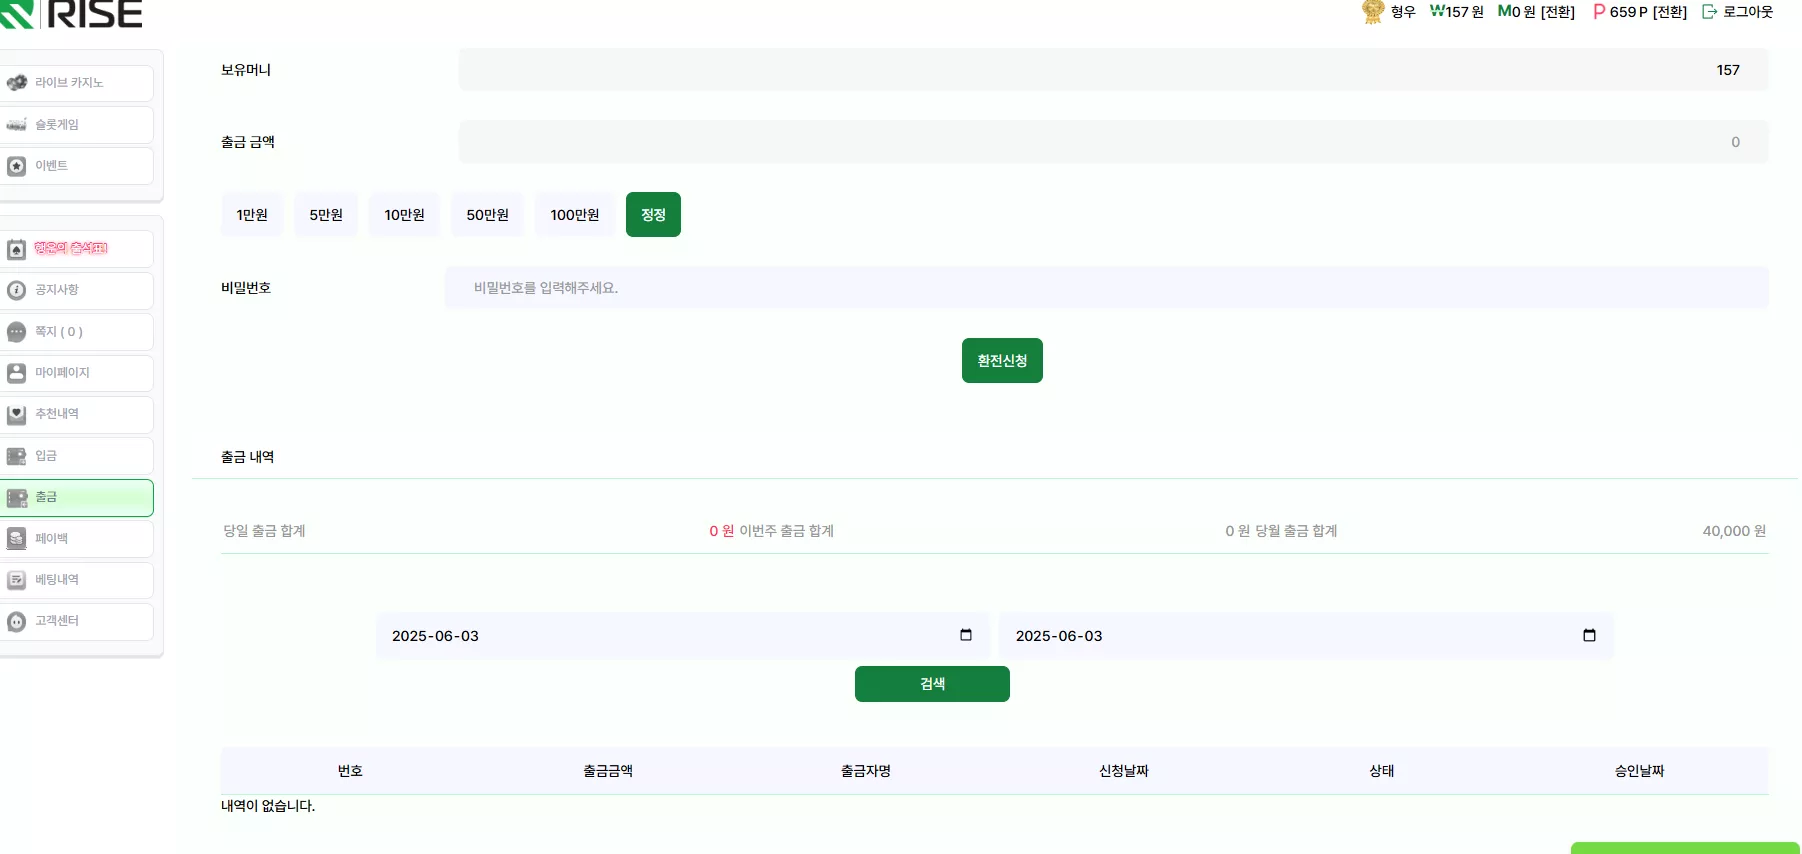The width and height of the screenshot is (1802, 854).
Task: Open the 쪽지 (0) message bubble icon
Action: 16,332
